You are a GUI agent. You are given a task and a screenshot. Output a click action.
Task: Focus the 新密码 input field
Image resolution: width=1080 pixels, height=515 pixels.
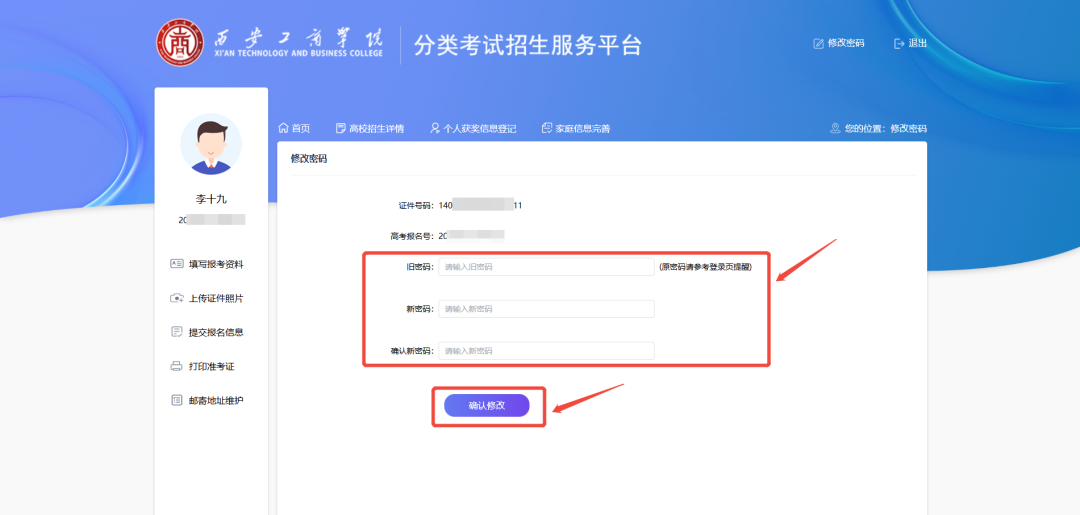[x=546, y=309]
